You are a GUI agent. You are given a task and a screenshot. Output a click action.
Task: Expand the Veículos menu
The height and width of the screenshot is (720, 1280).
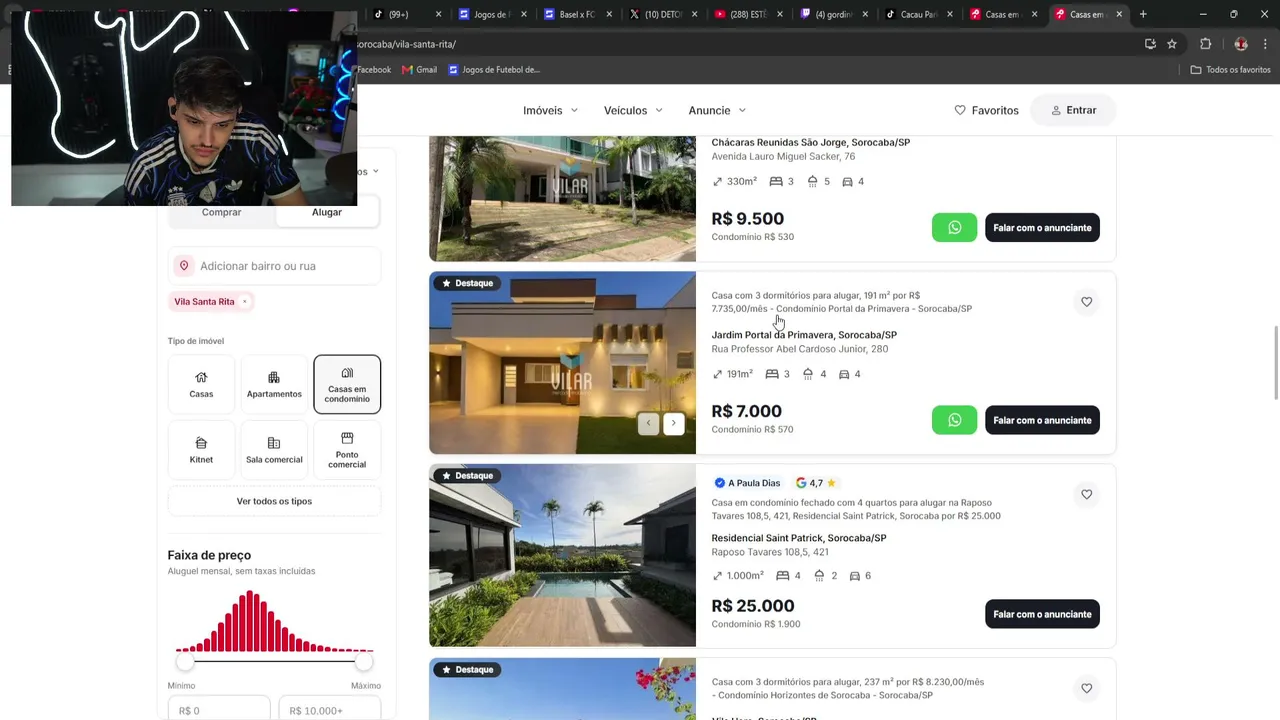[633, 110]
